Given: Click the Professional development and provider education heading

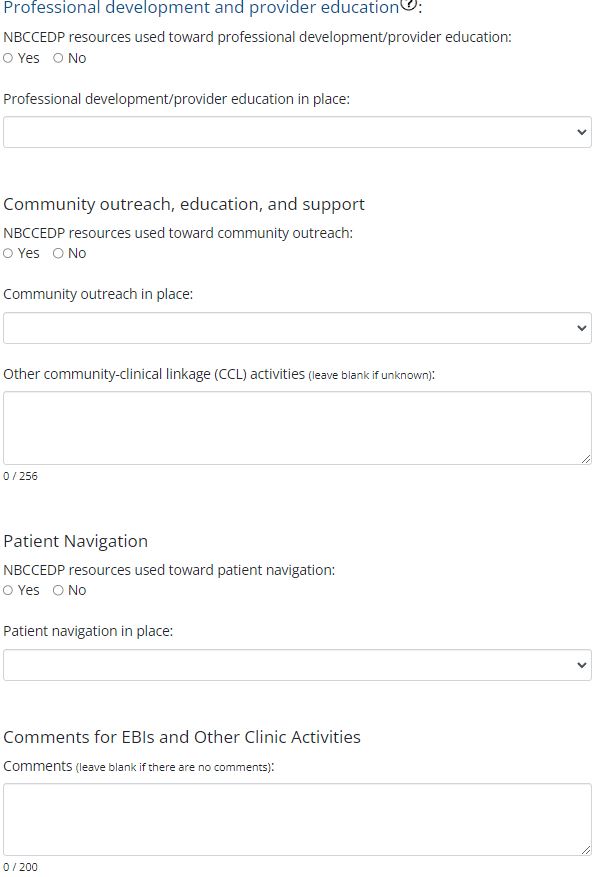Looking at the screenshot, I should pyautogui.click(x=200, y=8).
